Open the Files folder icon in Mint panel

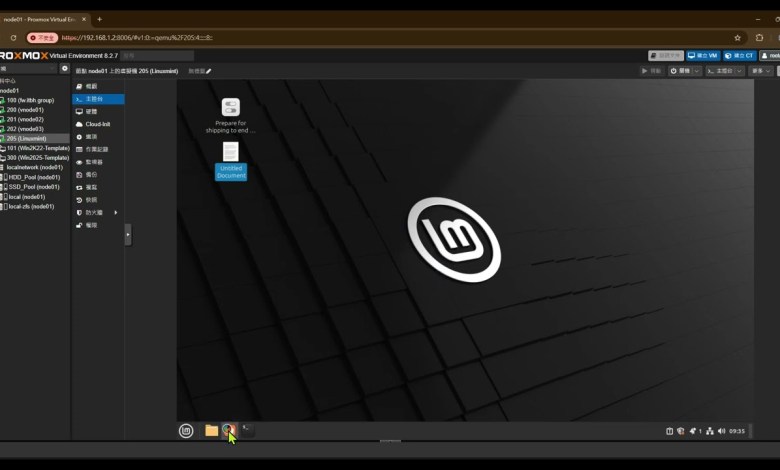tap(211, 431)
